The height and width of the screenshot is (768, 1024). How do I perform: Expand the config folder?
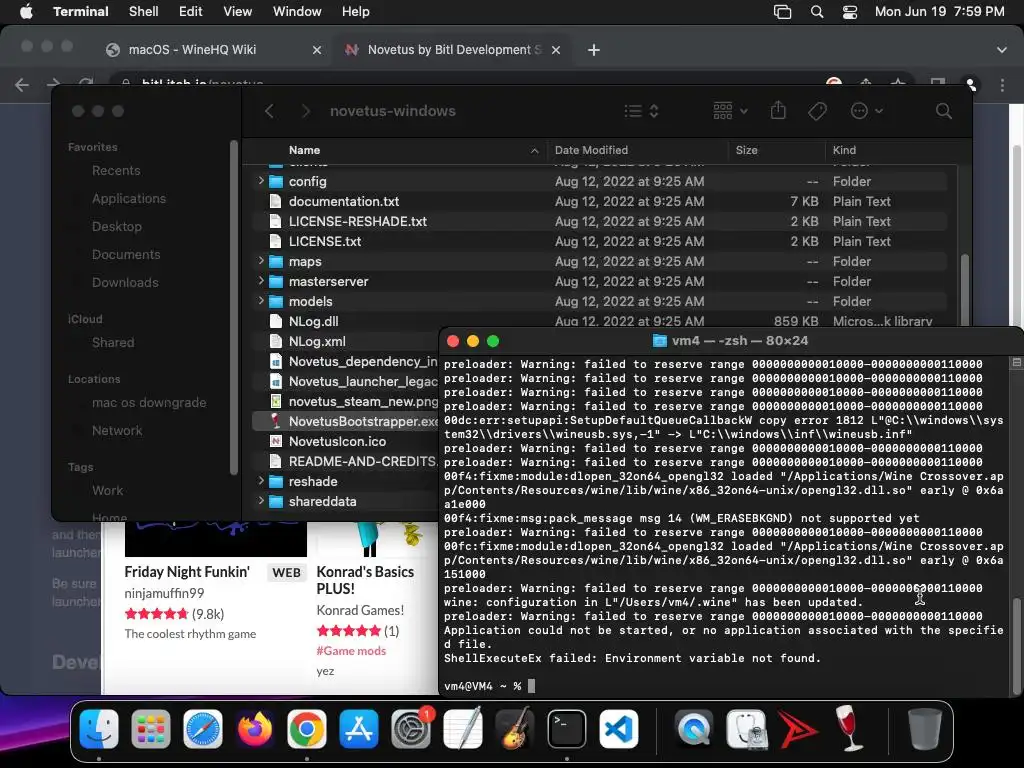click(261, 181)
